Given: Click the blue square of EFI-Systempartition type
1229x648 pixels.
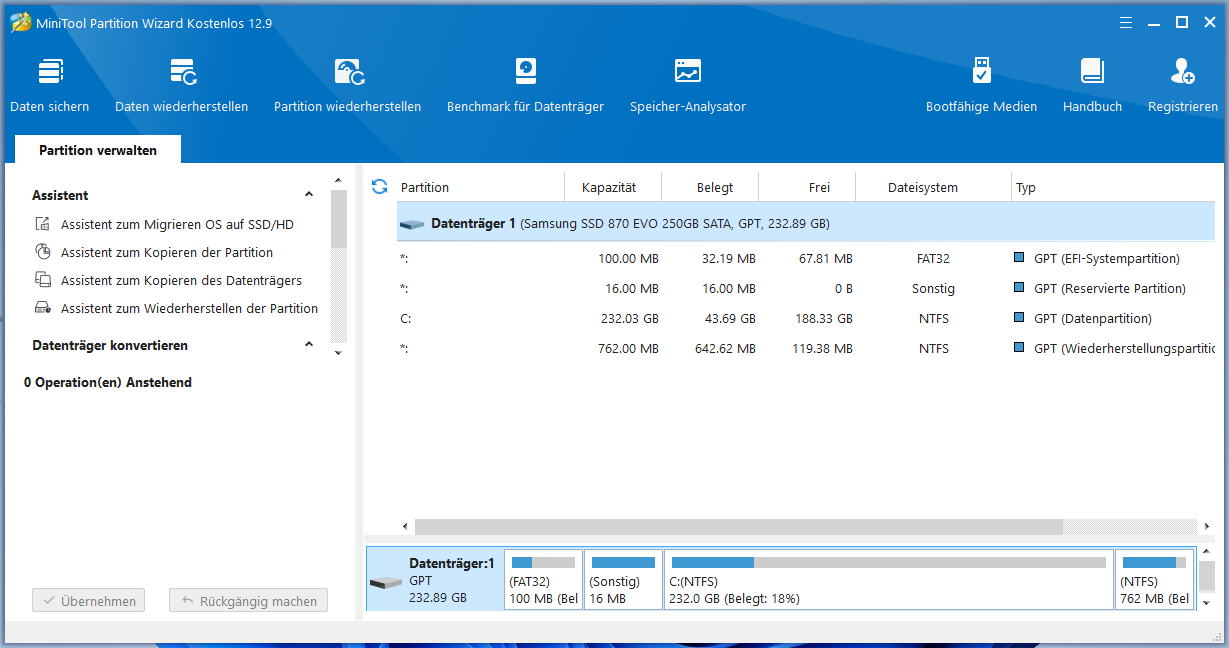Looking at the screenshot, I should click(1019, 258).
